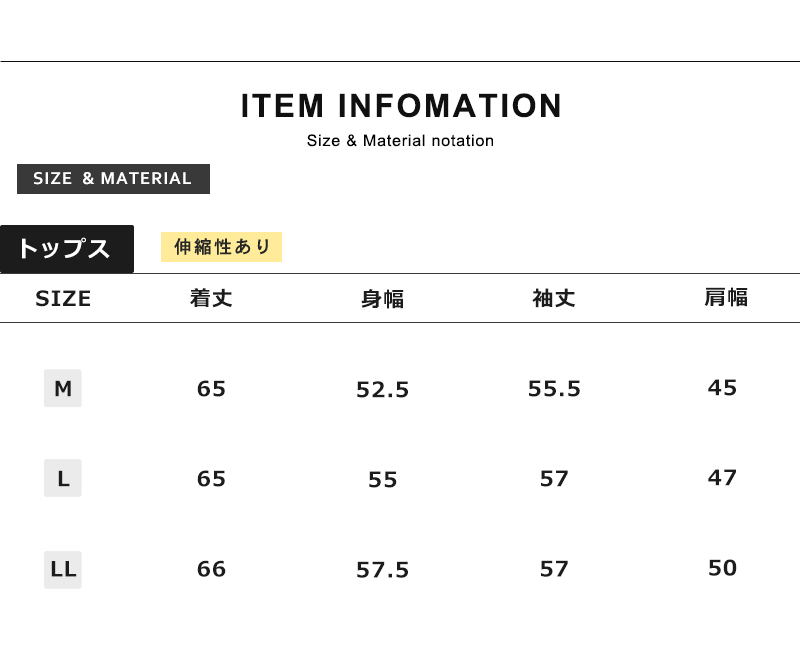Click the 52.5 body width value
Viewport: 800px width, 650px height.
[383, 390]
